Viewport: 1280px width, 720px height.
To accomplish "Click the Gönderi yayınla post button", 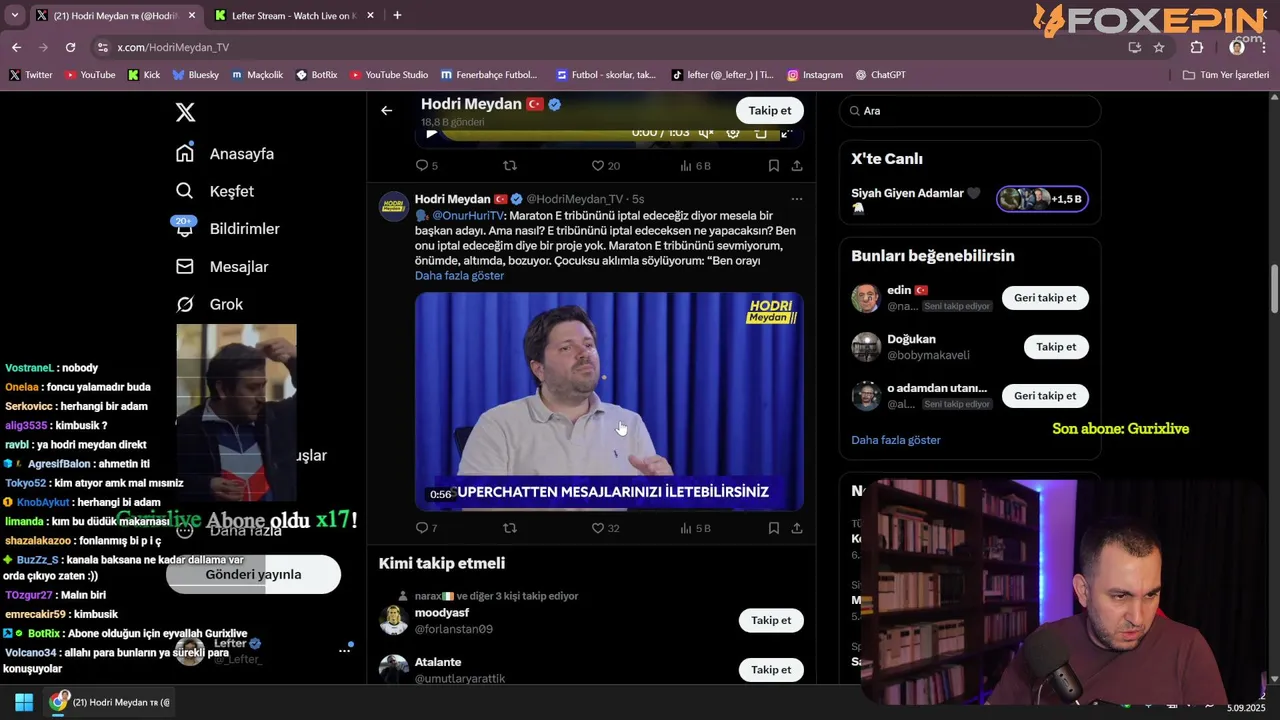I will (253, 574).
